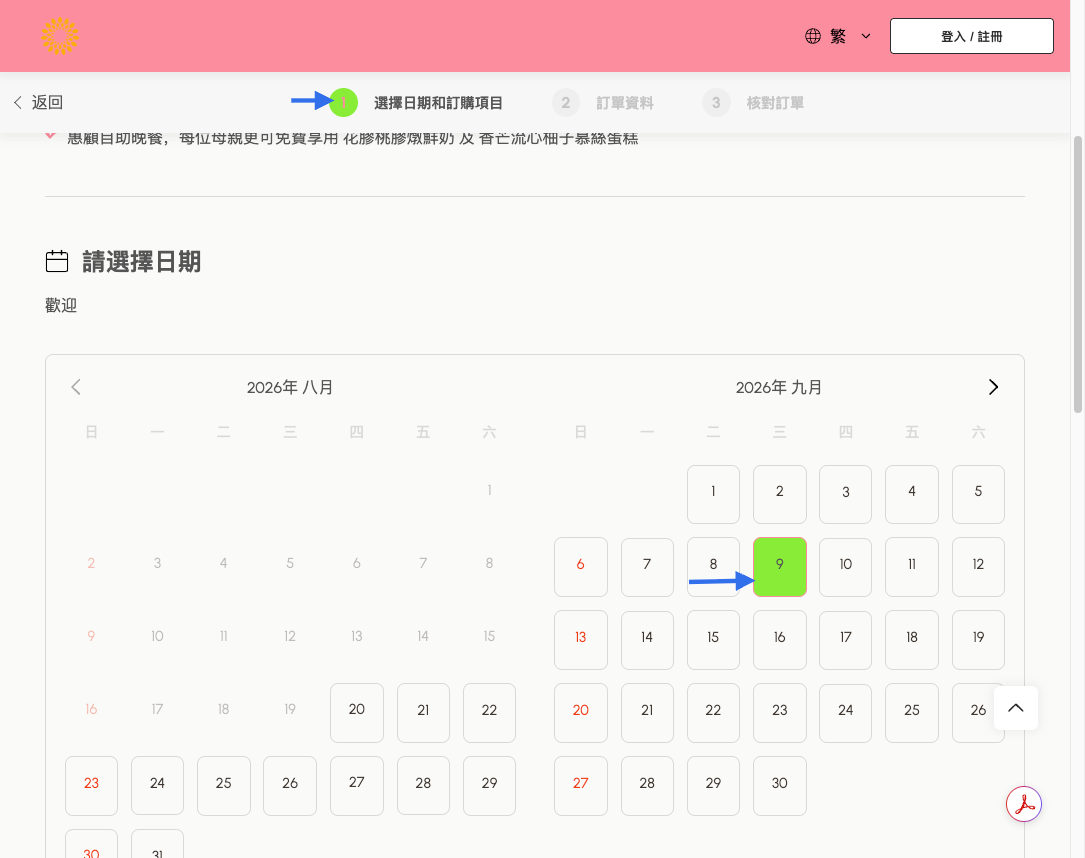The width and height of the screenshot is (1085, 858).
Task: Select Sunday September 27
Action: click(581, 786)
